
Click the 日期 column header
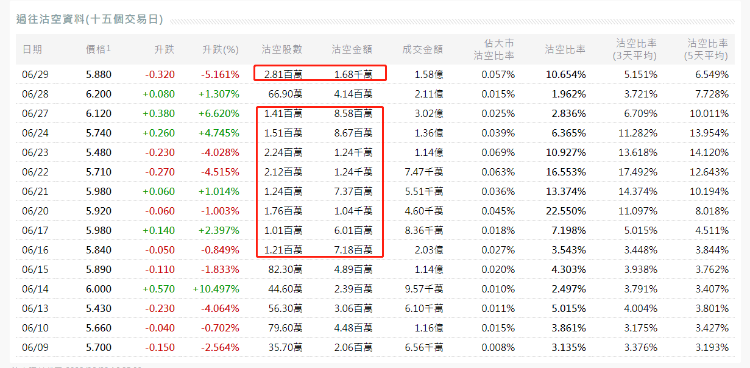32,49
